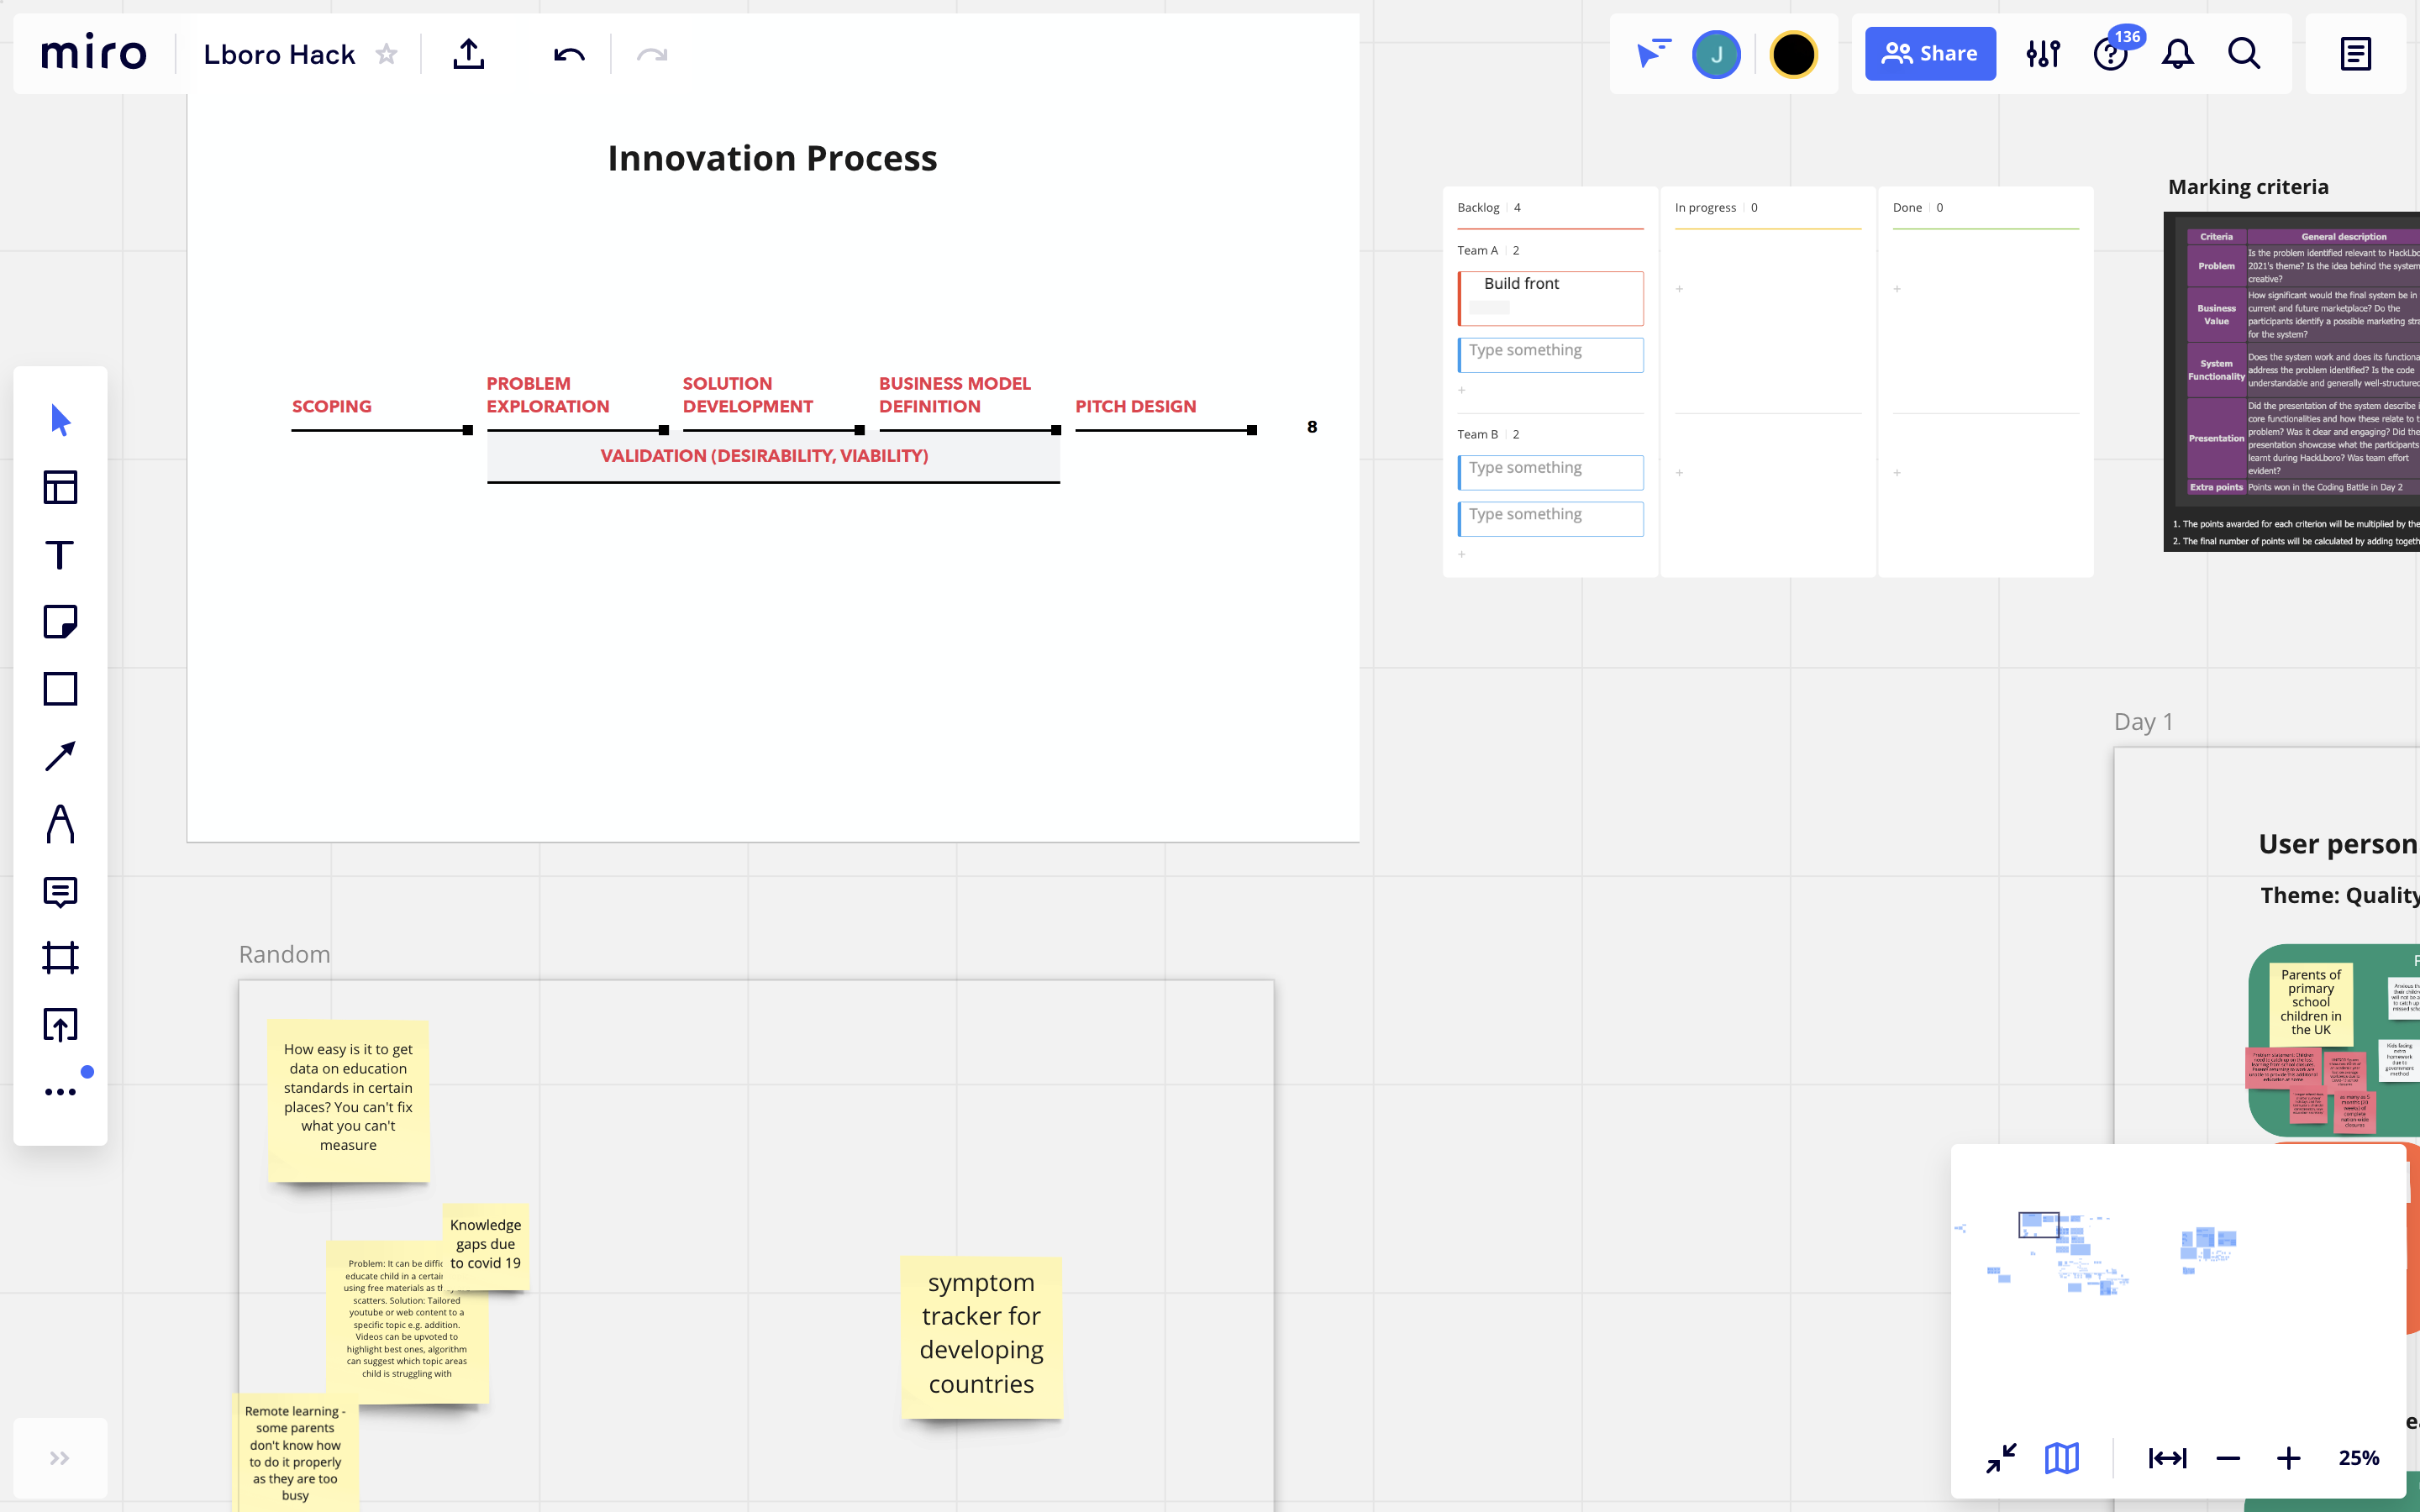Open board settings sliders menu
This screenshot has height=1512, width=2420.
tap(2043, 54)
